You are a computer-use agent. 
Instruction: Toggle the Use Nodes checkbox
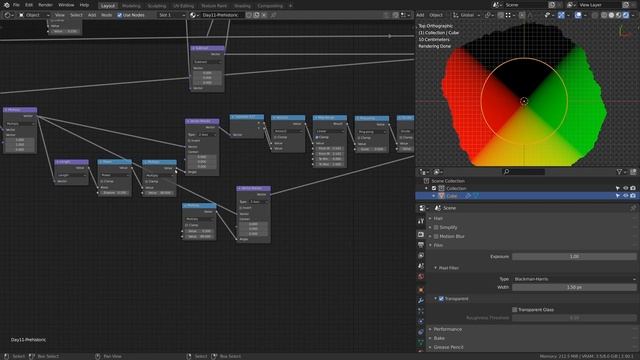point(120,15)
